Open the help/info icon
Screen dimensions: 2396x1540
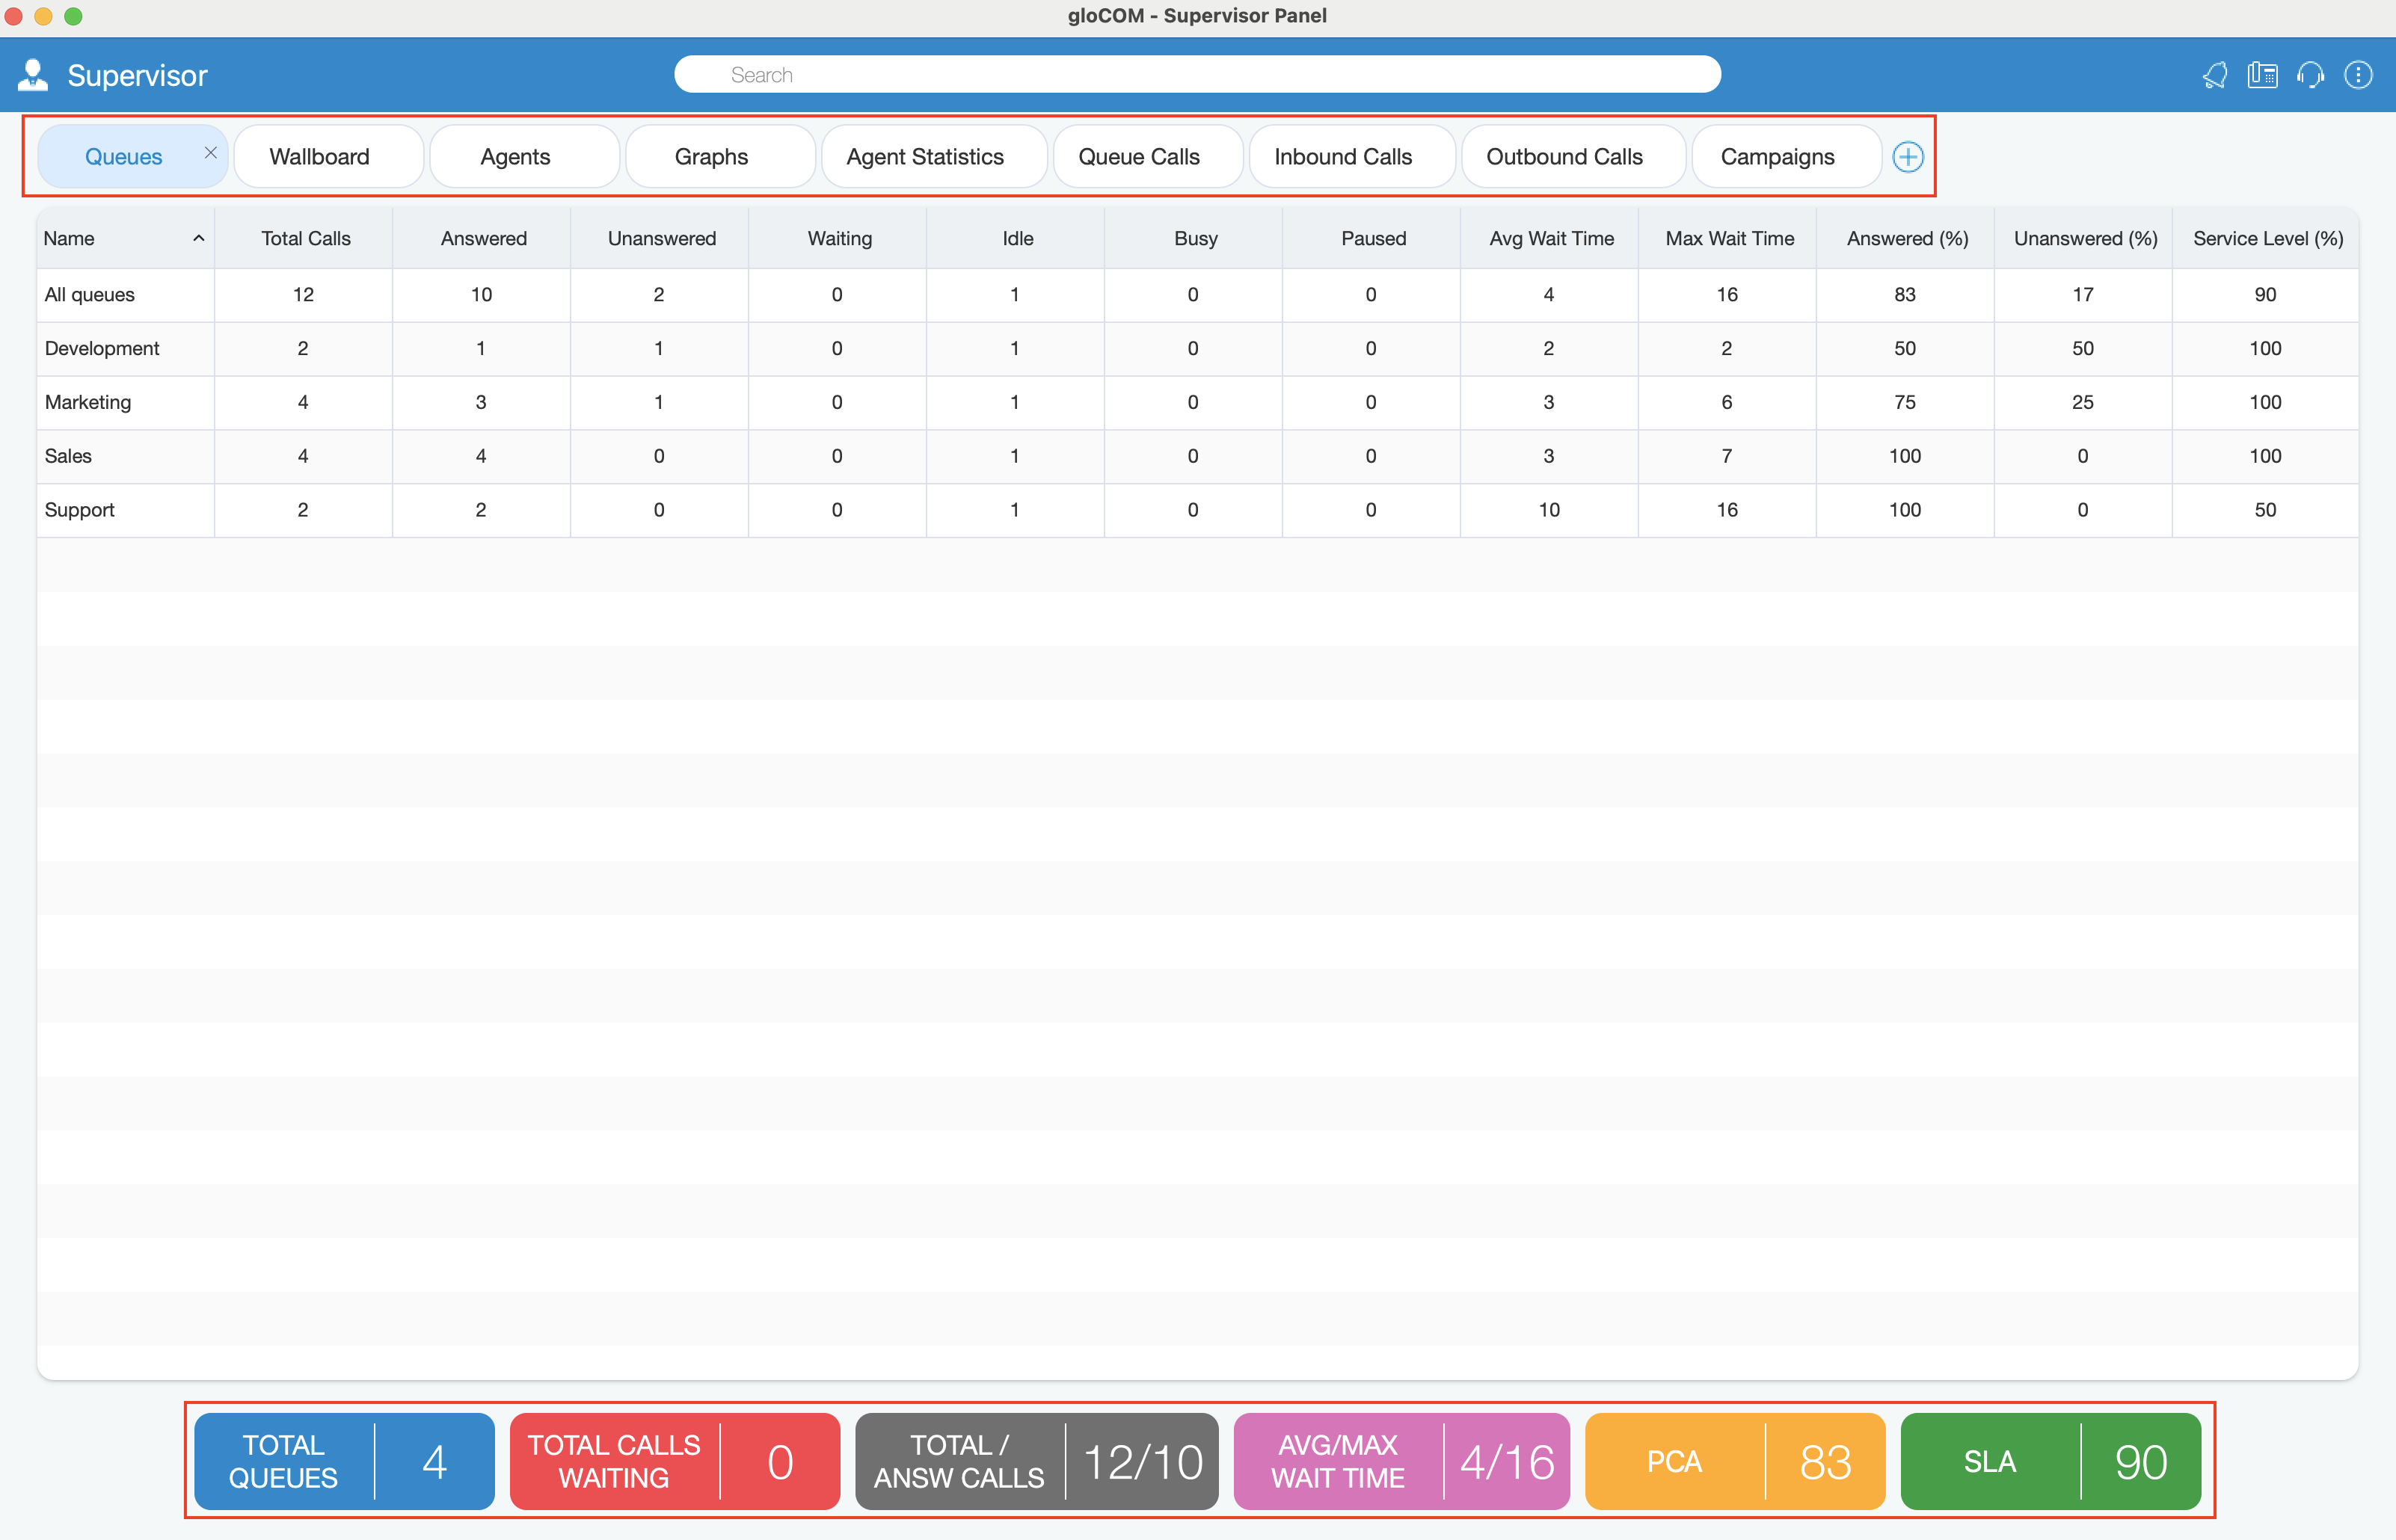[2359, 73]
